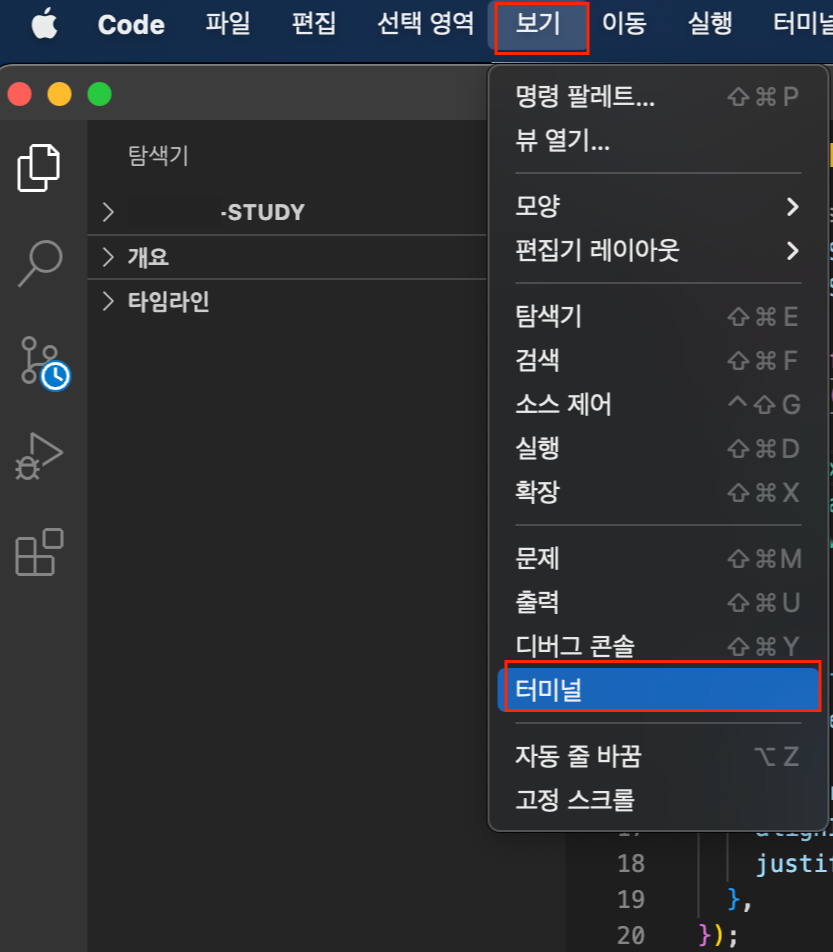The width and height of the screenshot is (833, 952).
Task: Click line number 19 in editor
Action: [631, 899]
